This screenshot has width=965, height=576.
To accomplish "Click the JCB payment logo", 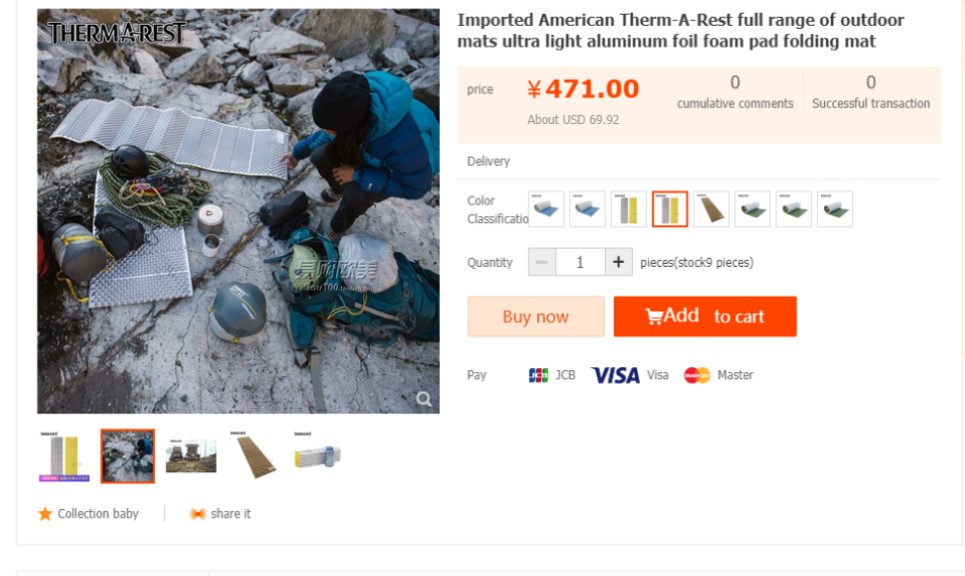I will click(539, 375).
